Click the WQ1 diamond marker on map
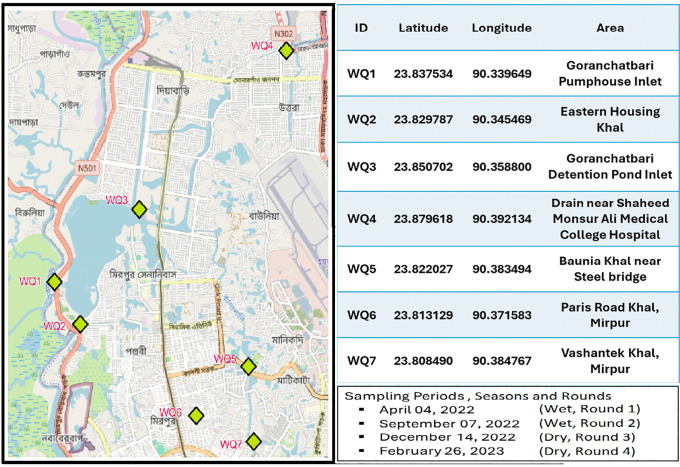The width and height of the screenshot is (680, 467). tap(54, 282)
